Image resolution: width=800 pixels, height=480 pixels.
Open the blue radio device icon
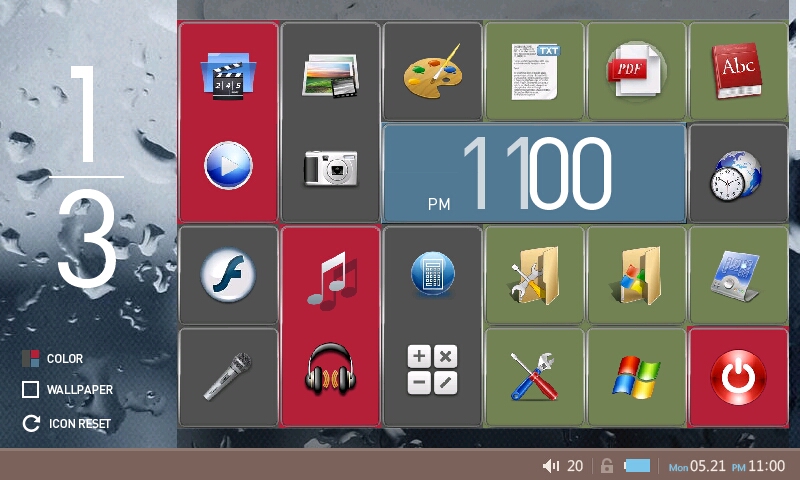(736, 276)
